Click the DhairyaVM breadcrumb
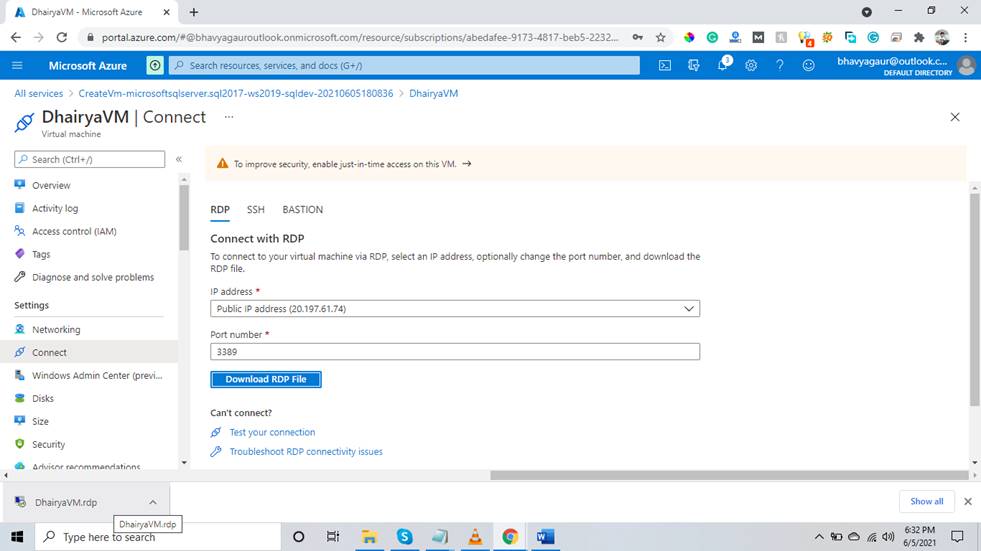This screenshot has height=551, width=981. click(434, 93)
